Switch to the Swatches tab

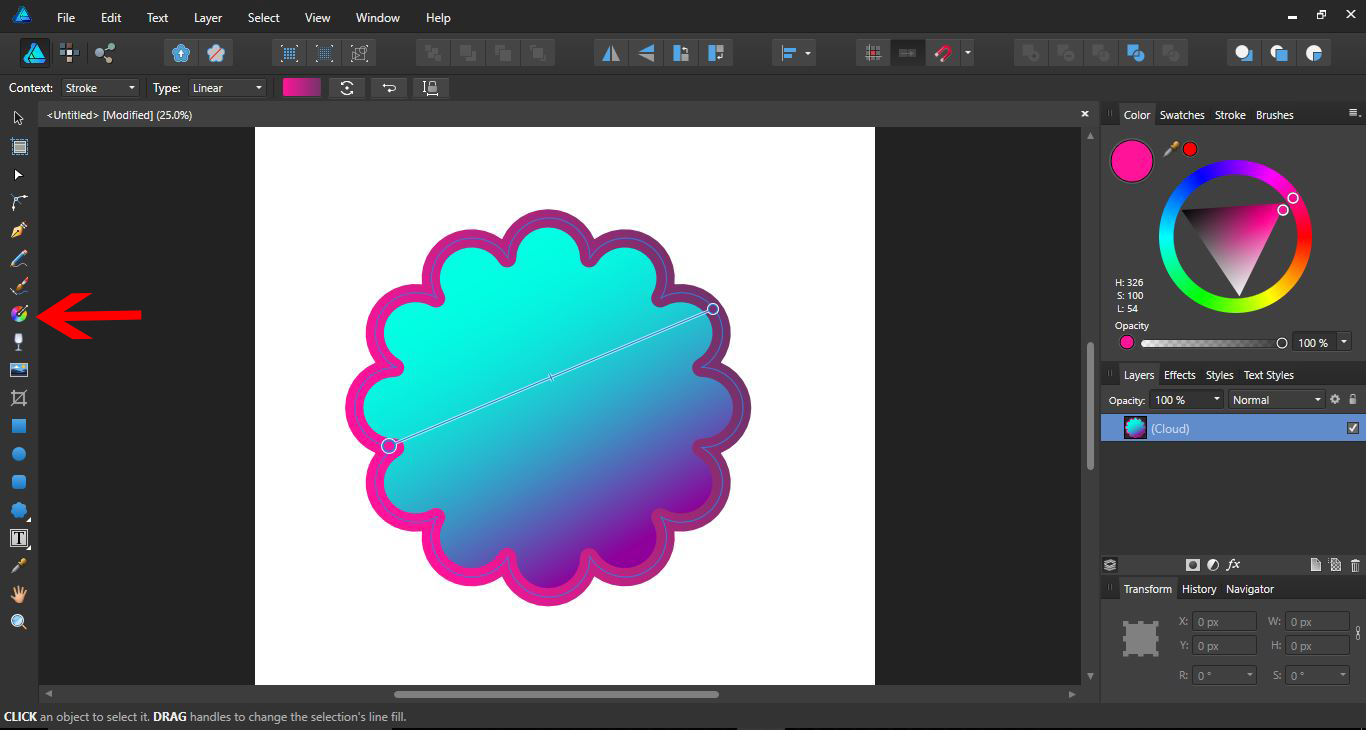coord(1182,114)
